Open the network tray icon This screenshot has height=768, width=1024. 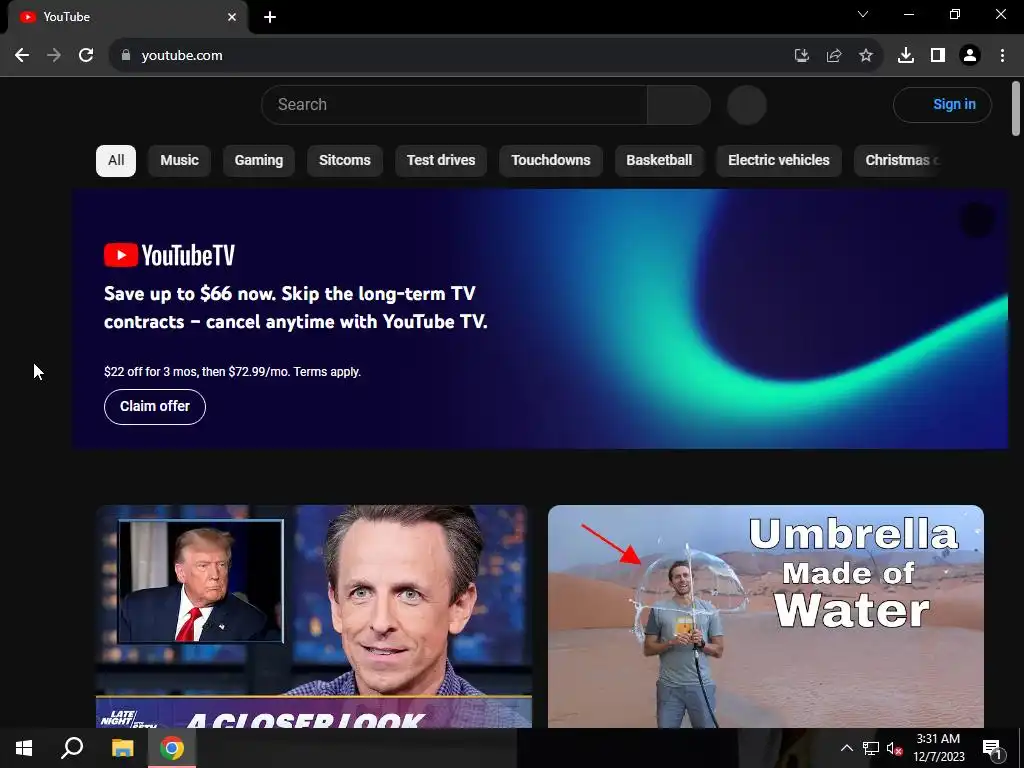(x=871, y=748)
